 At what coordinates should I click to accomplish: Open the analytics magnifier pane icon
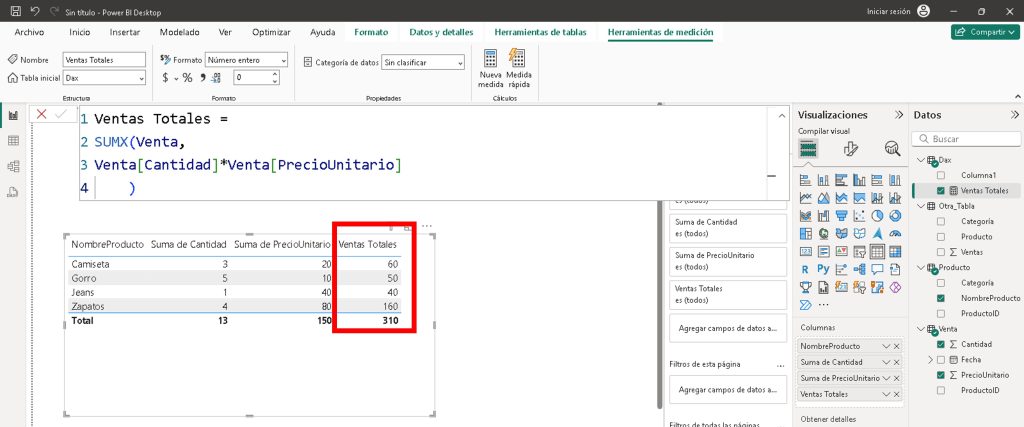coord(891,149)
